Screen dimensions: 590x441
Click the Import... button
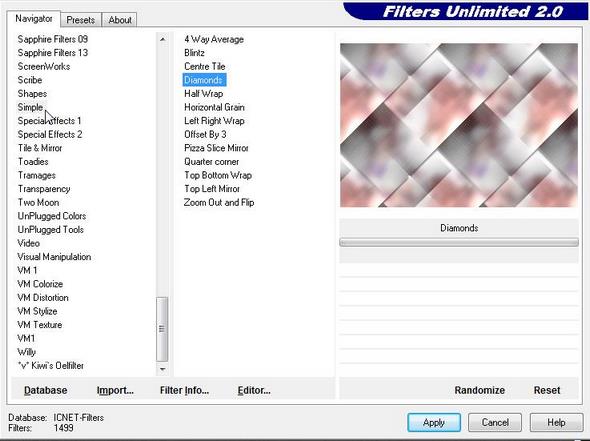pyautogui.click(x=115, y=390)
